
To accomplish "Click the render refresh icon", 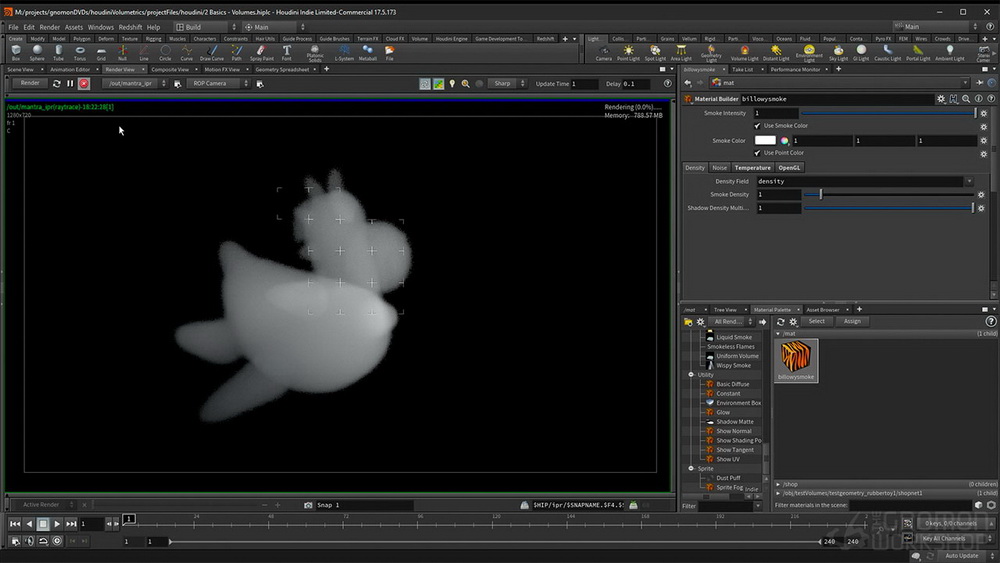I will point(57,84).
